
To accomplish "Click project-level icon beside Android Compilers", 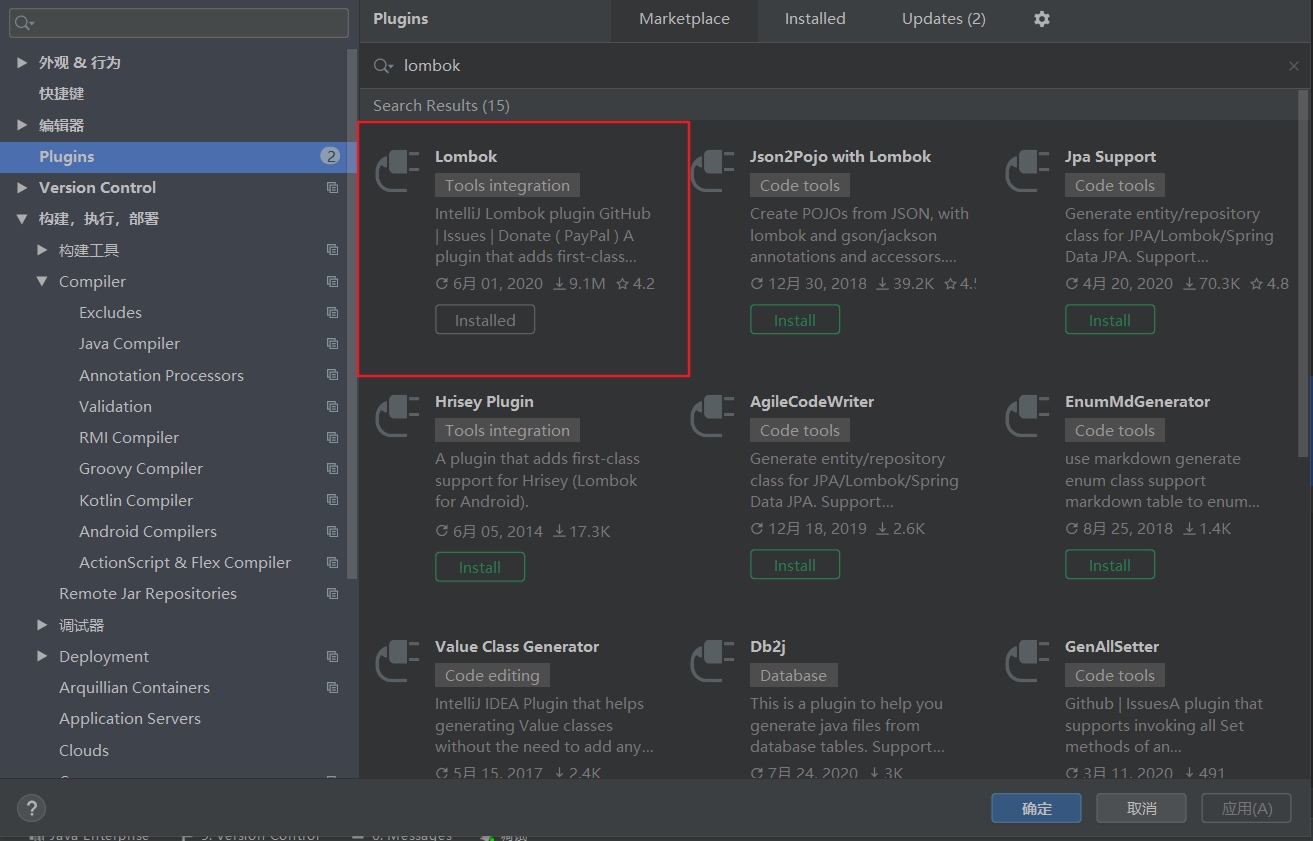I will 332,532.
